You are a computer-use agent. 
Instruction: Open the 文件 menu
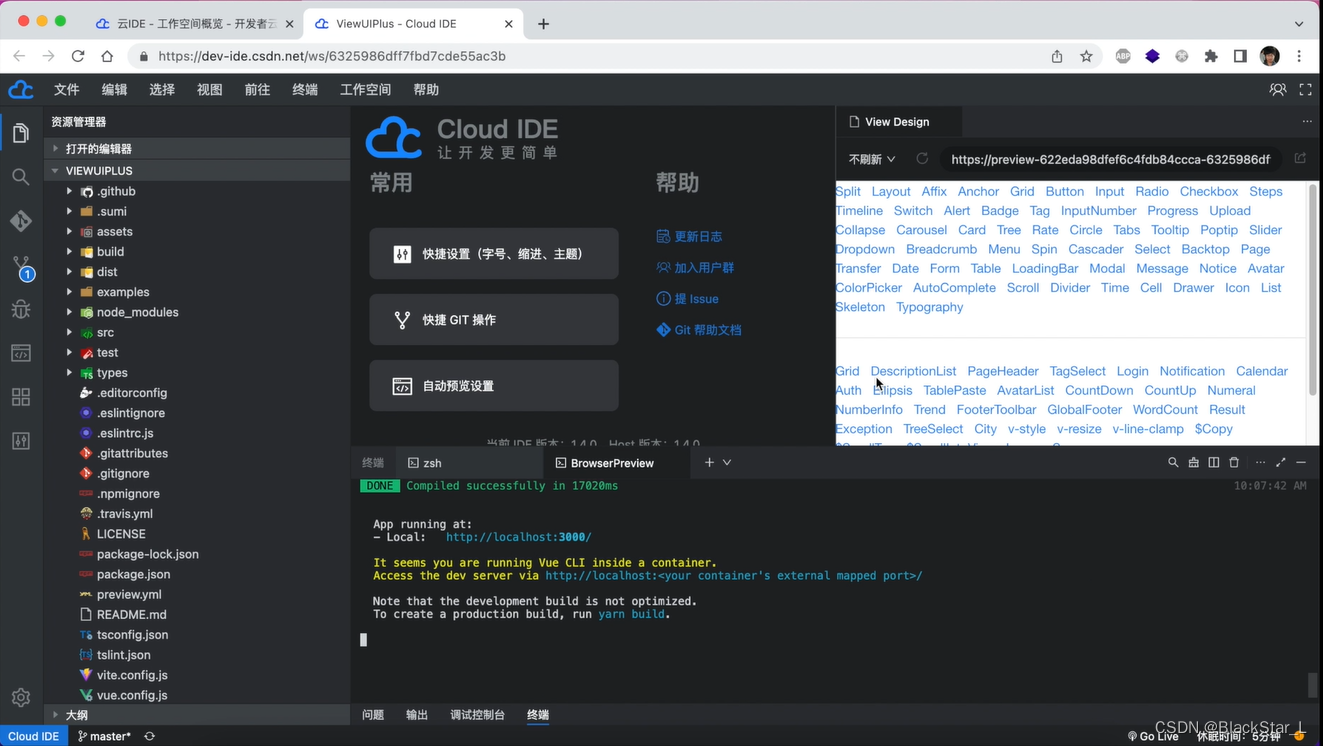[67, 90]
